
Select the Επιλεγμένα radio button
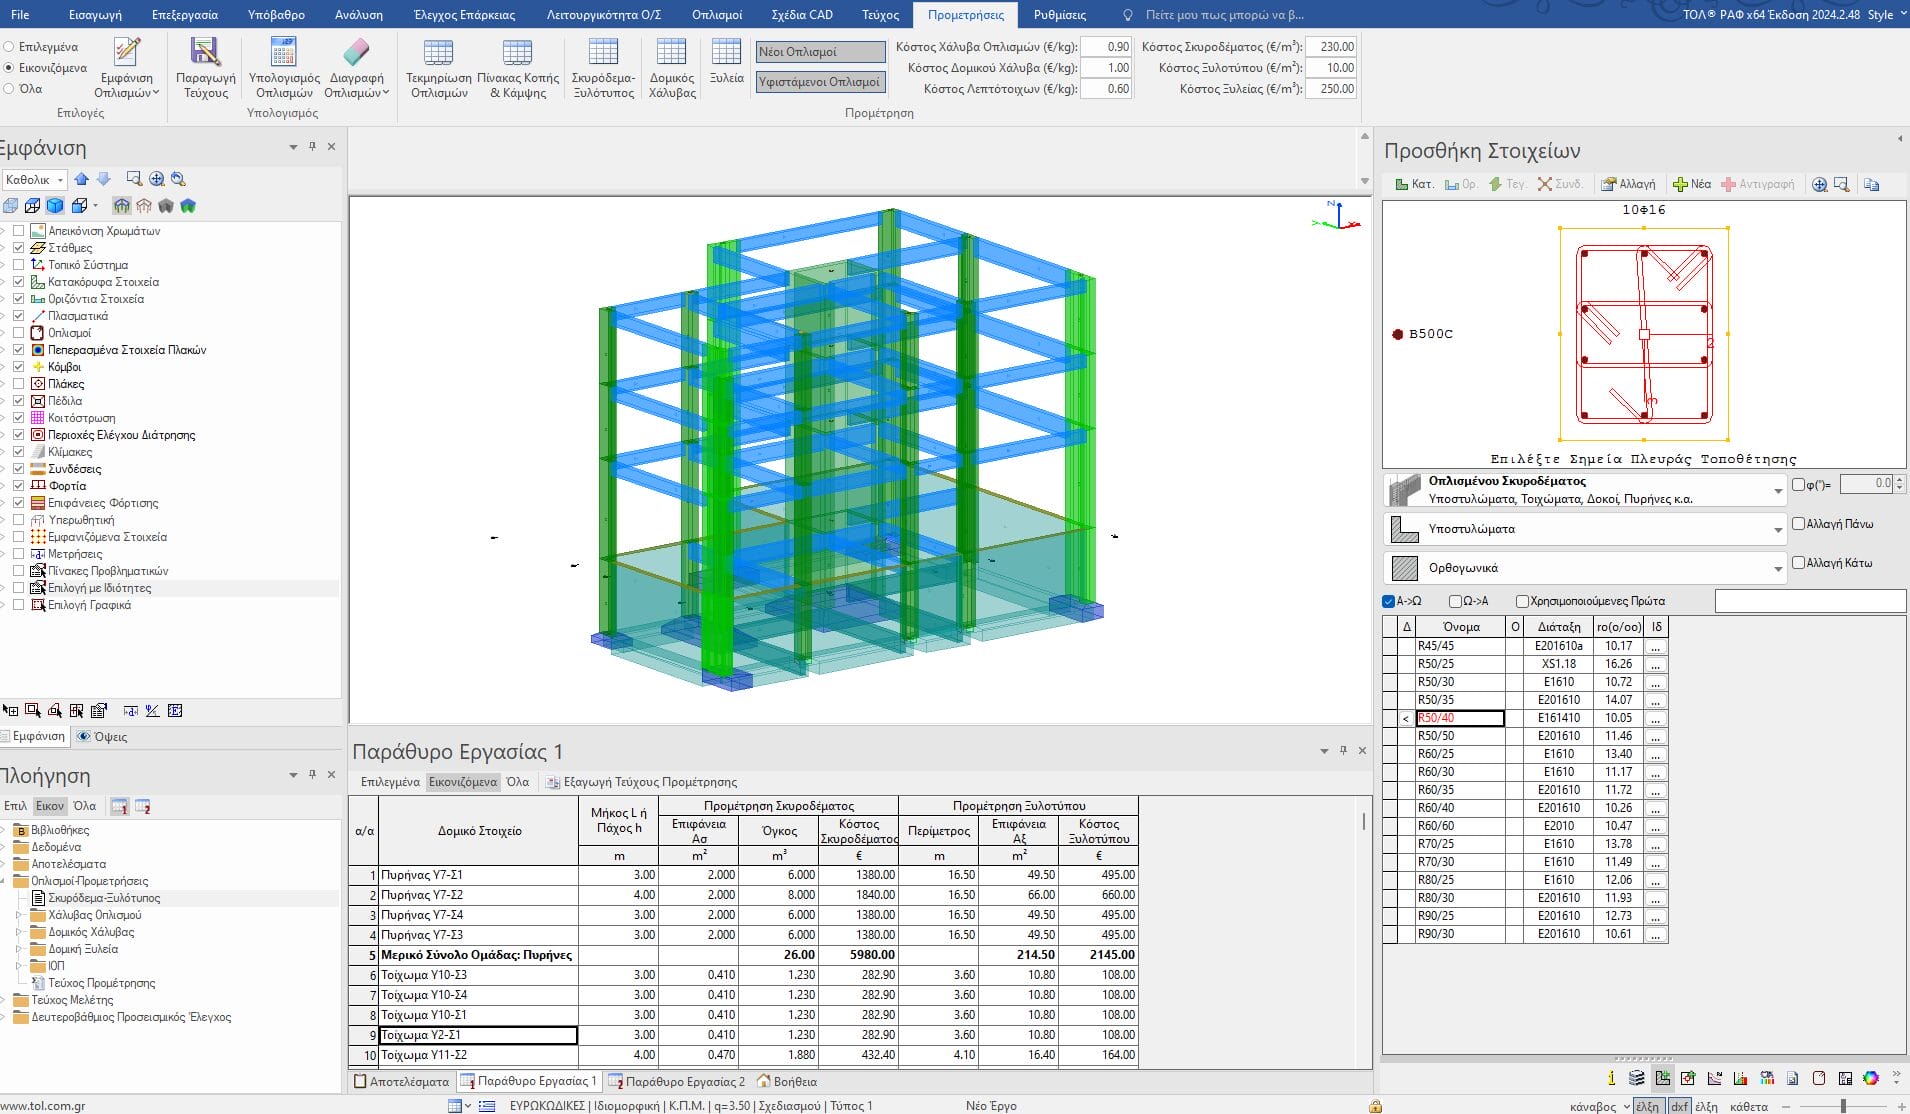point(9,47)
